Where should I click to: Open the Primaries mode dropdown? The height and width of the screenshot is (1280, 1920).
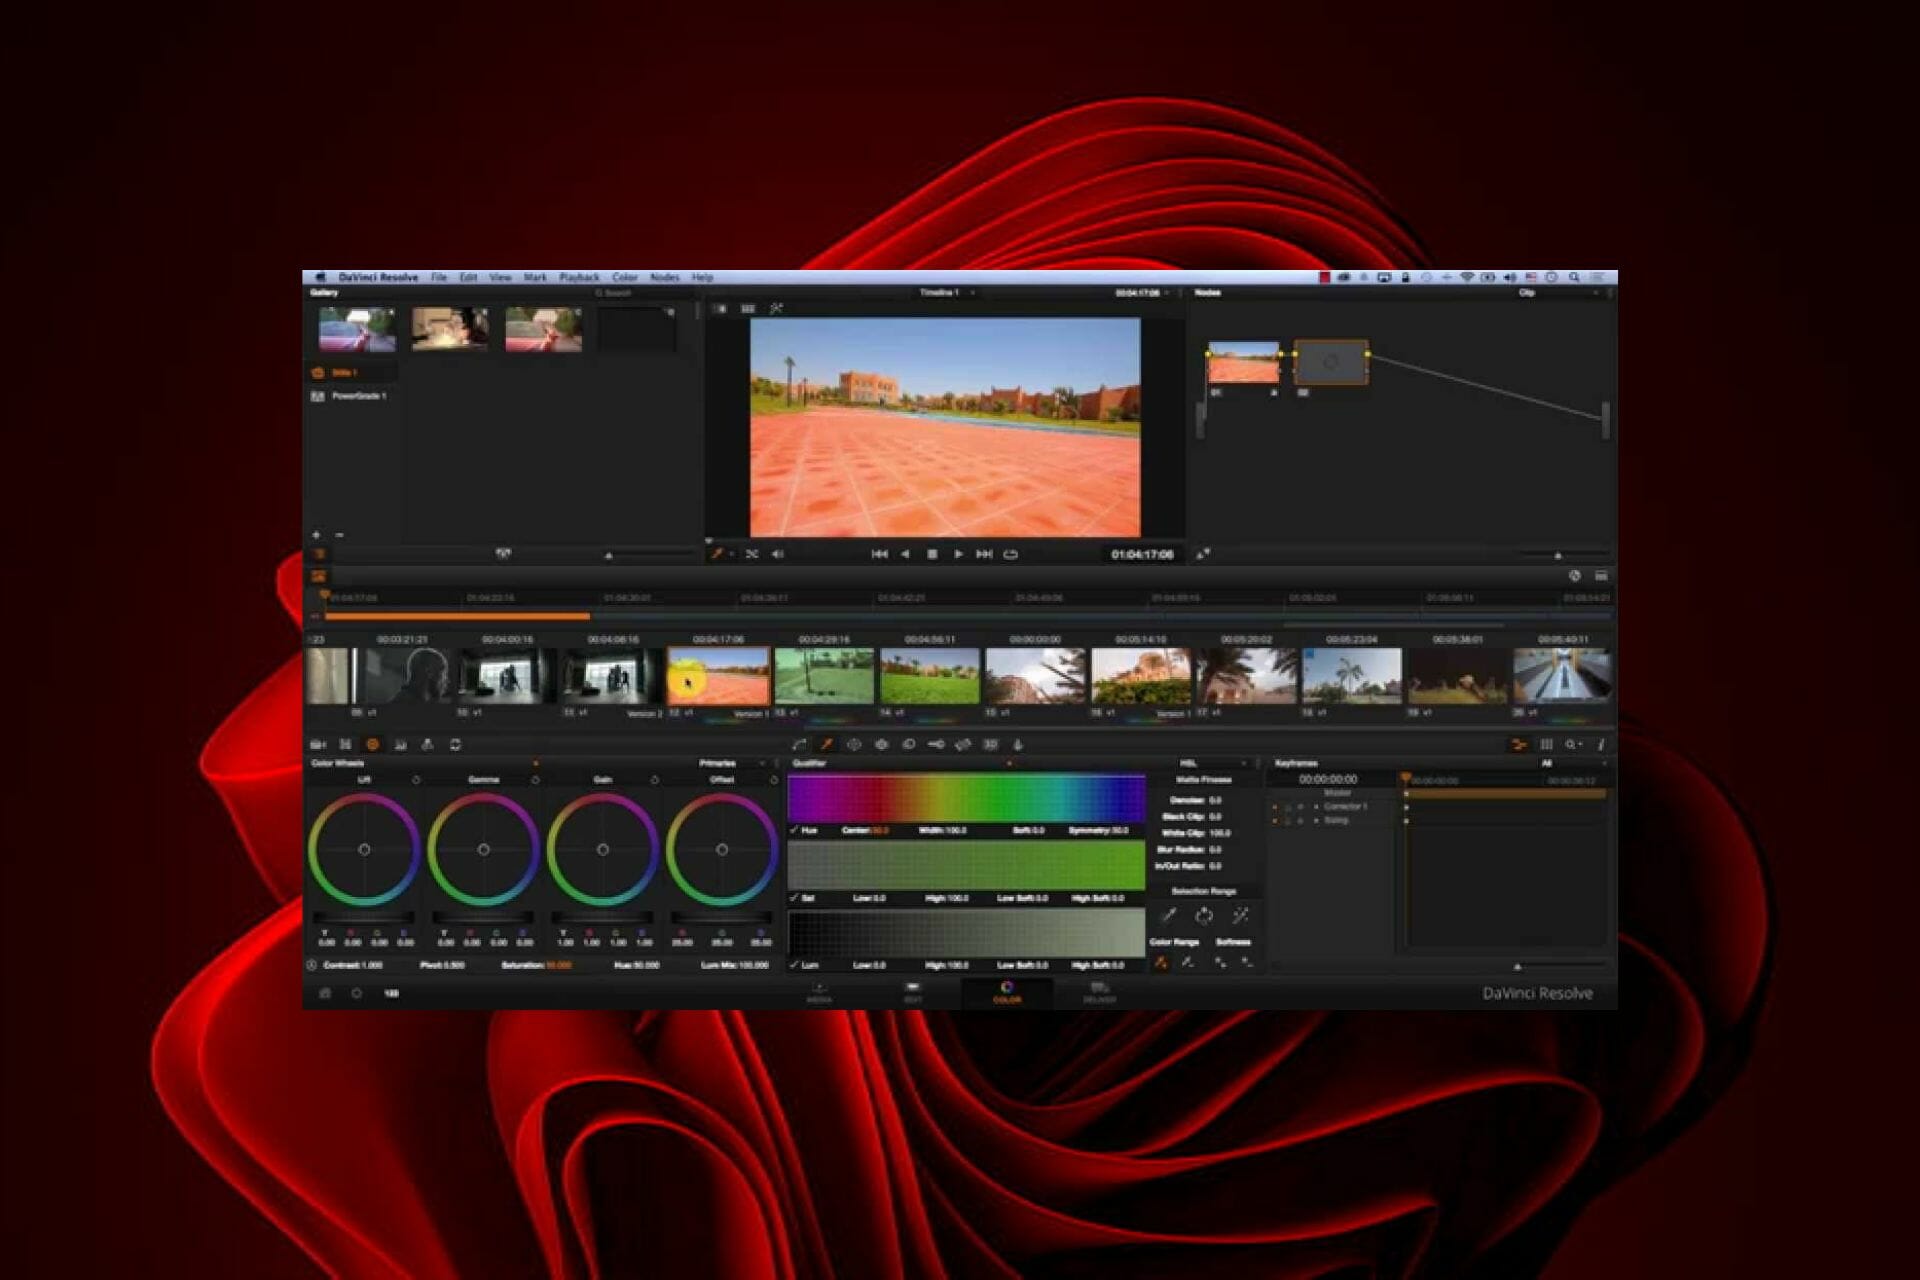pyautogui.click(x=730, y=763)
